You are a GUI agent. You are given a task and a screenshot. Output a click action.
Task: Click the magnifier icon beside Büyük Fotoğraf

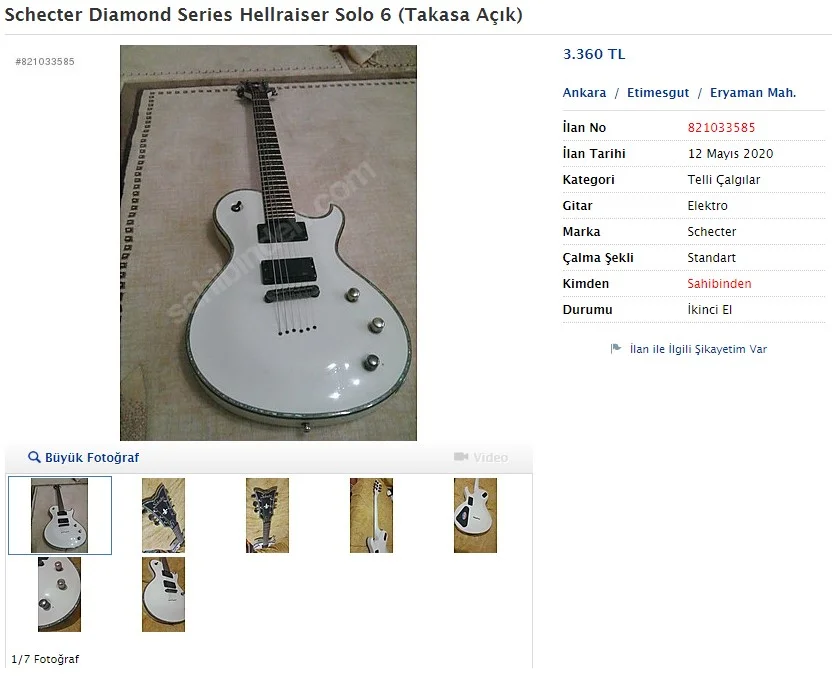click(34, 457)
